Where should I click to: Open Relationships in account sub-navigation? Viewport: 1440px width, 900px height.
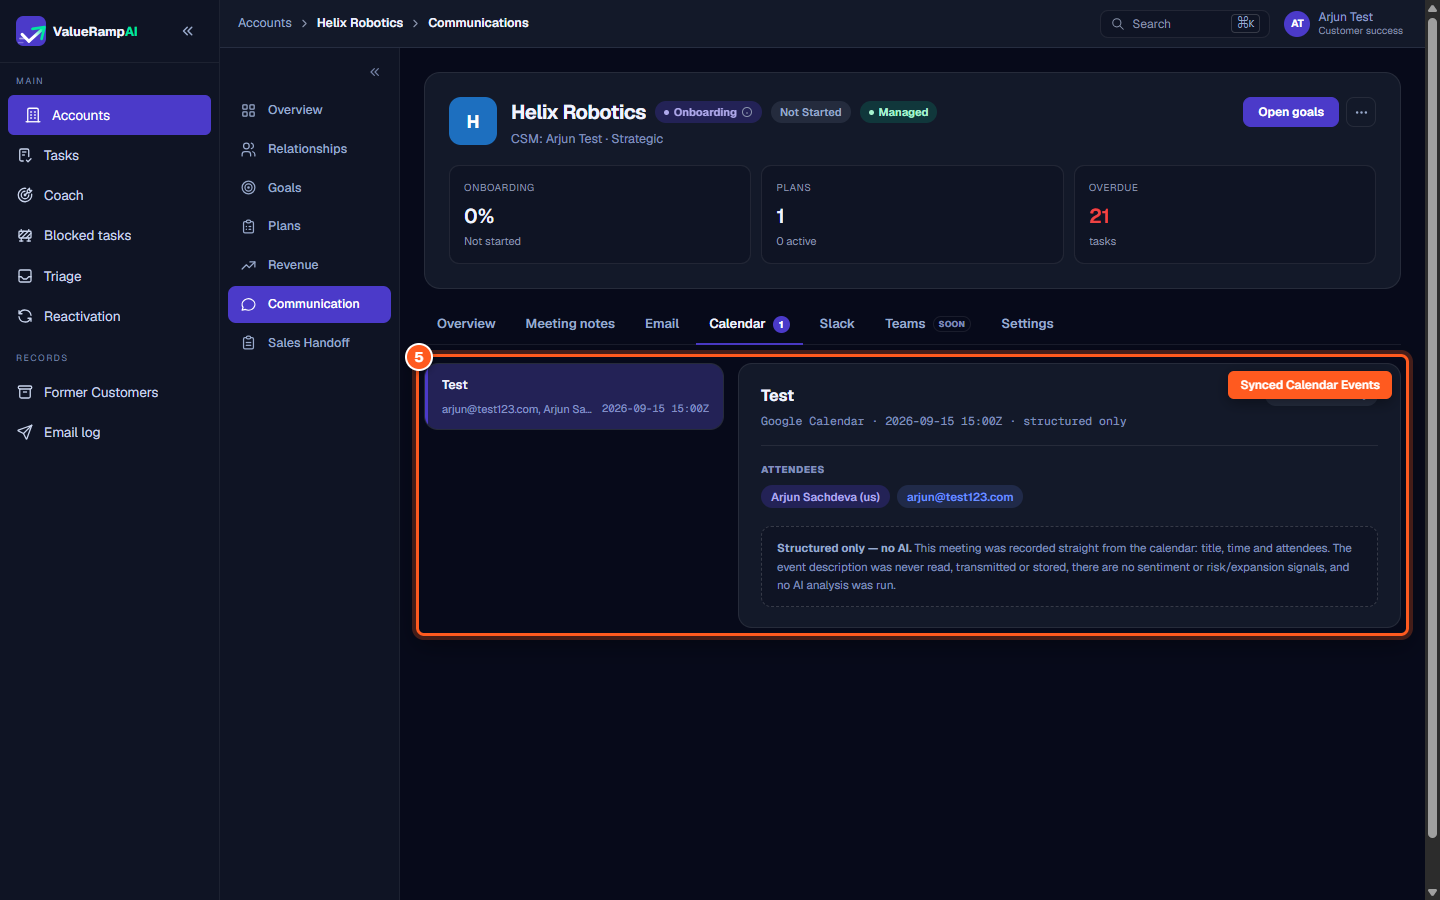coord(309,149)
